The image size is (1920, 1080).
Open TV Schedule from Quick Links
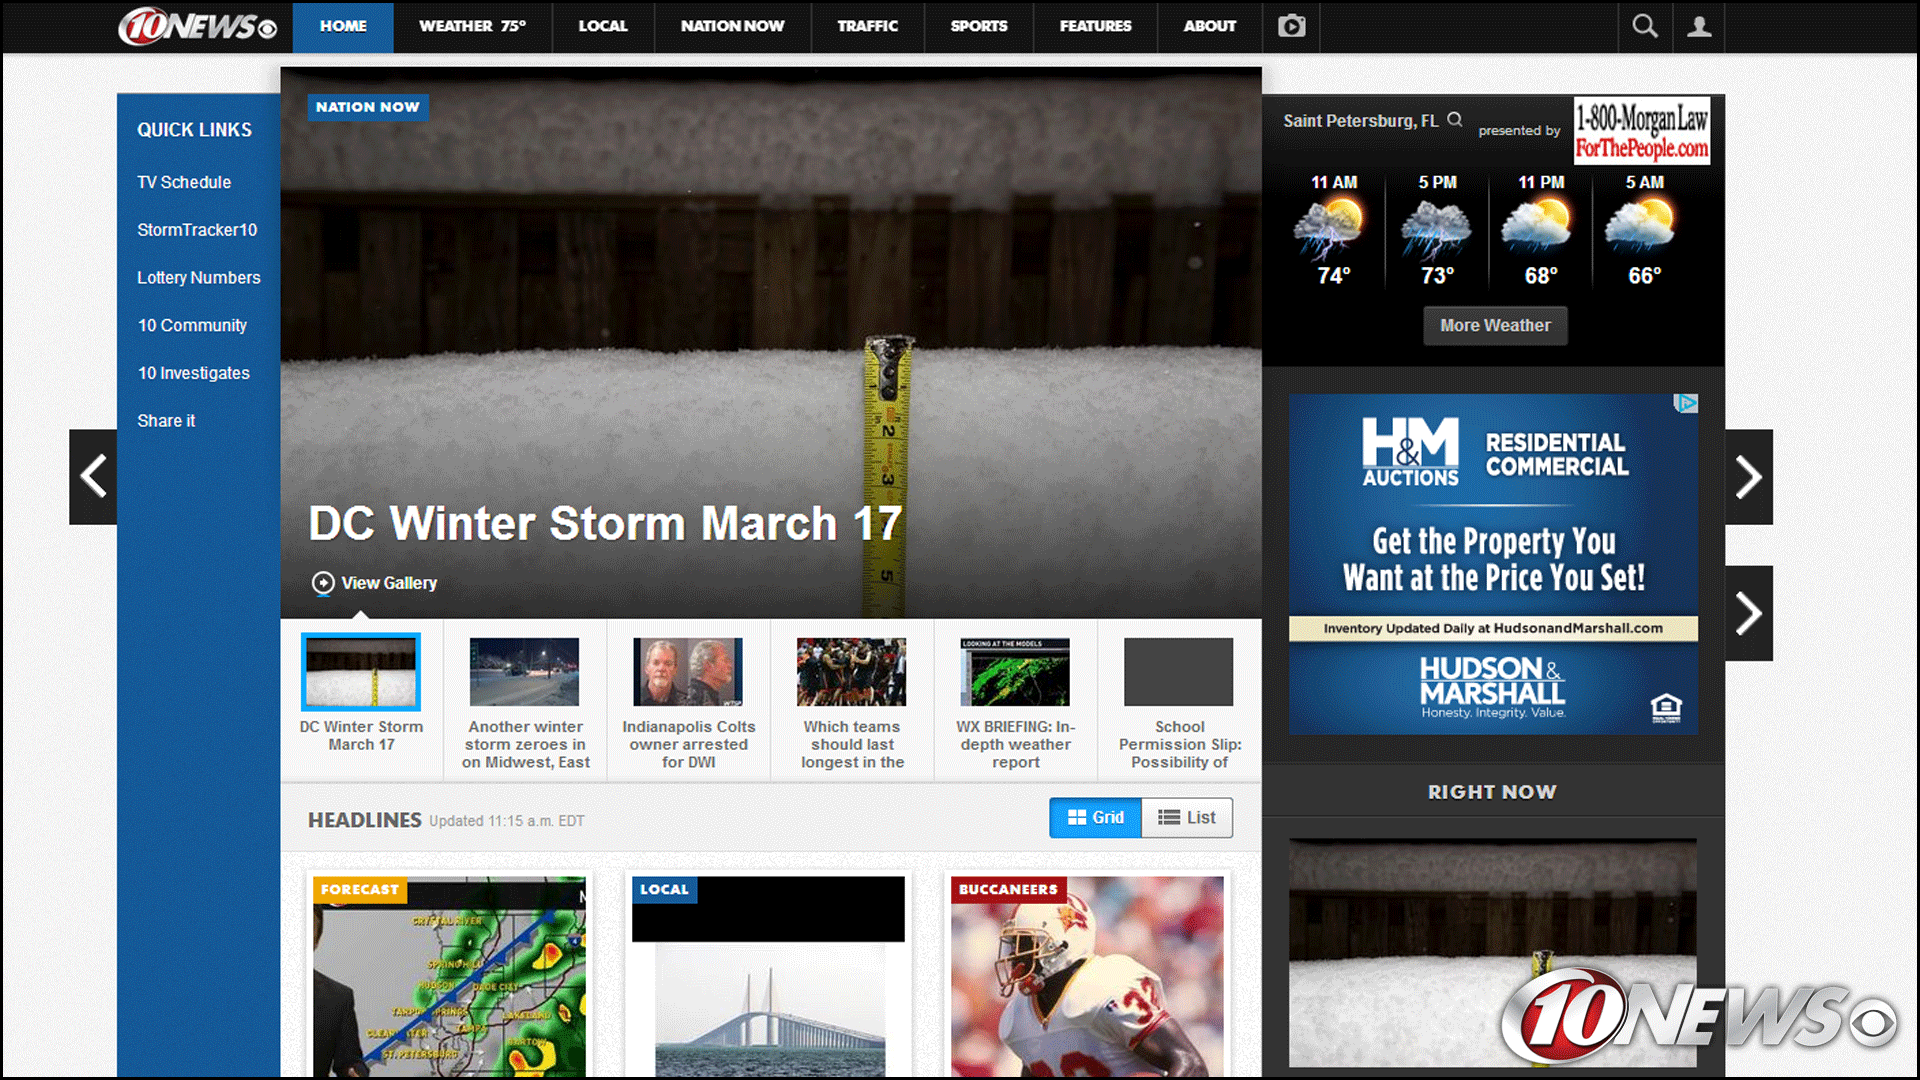click(184, 182)
